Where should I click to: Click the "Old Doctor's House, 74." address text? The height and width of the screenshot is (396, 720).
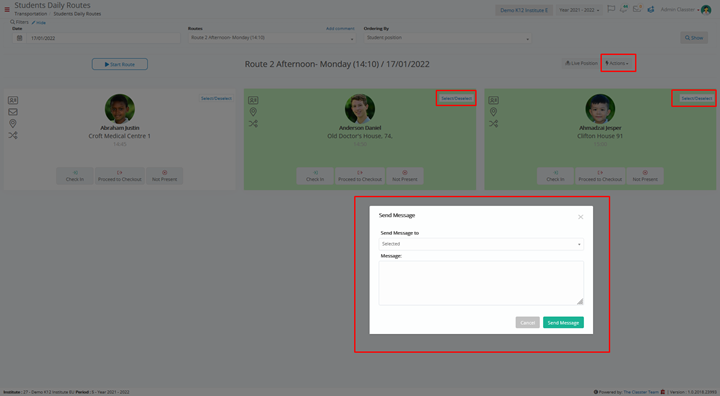pyautogui.click(x=360, y=136)
